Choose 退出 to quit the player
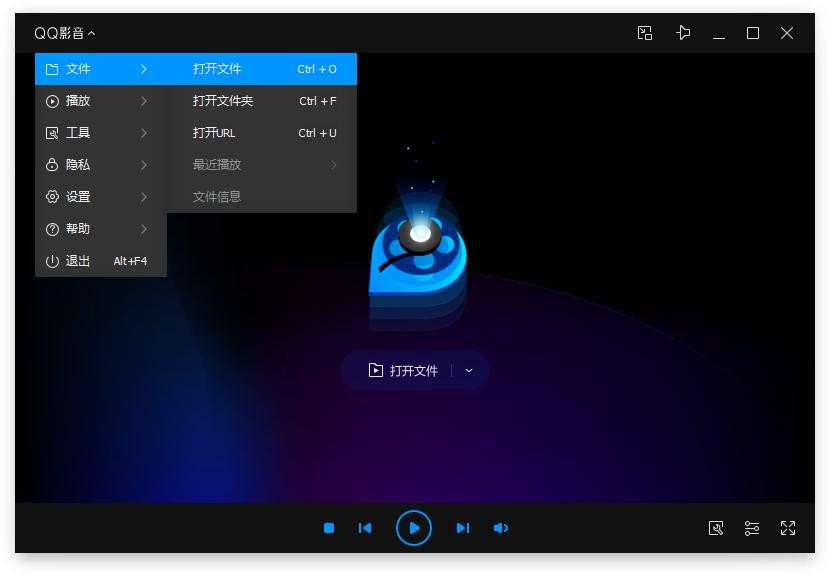This screenshot has height=576, width=830. (x=101, y=260)
